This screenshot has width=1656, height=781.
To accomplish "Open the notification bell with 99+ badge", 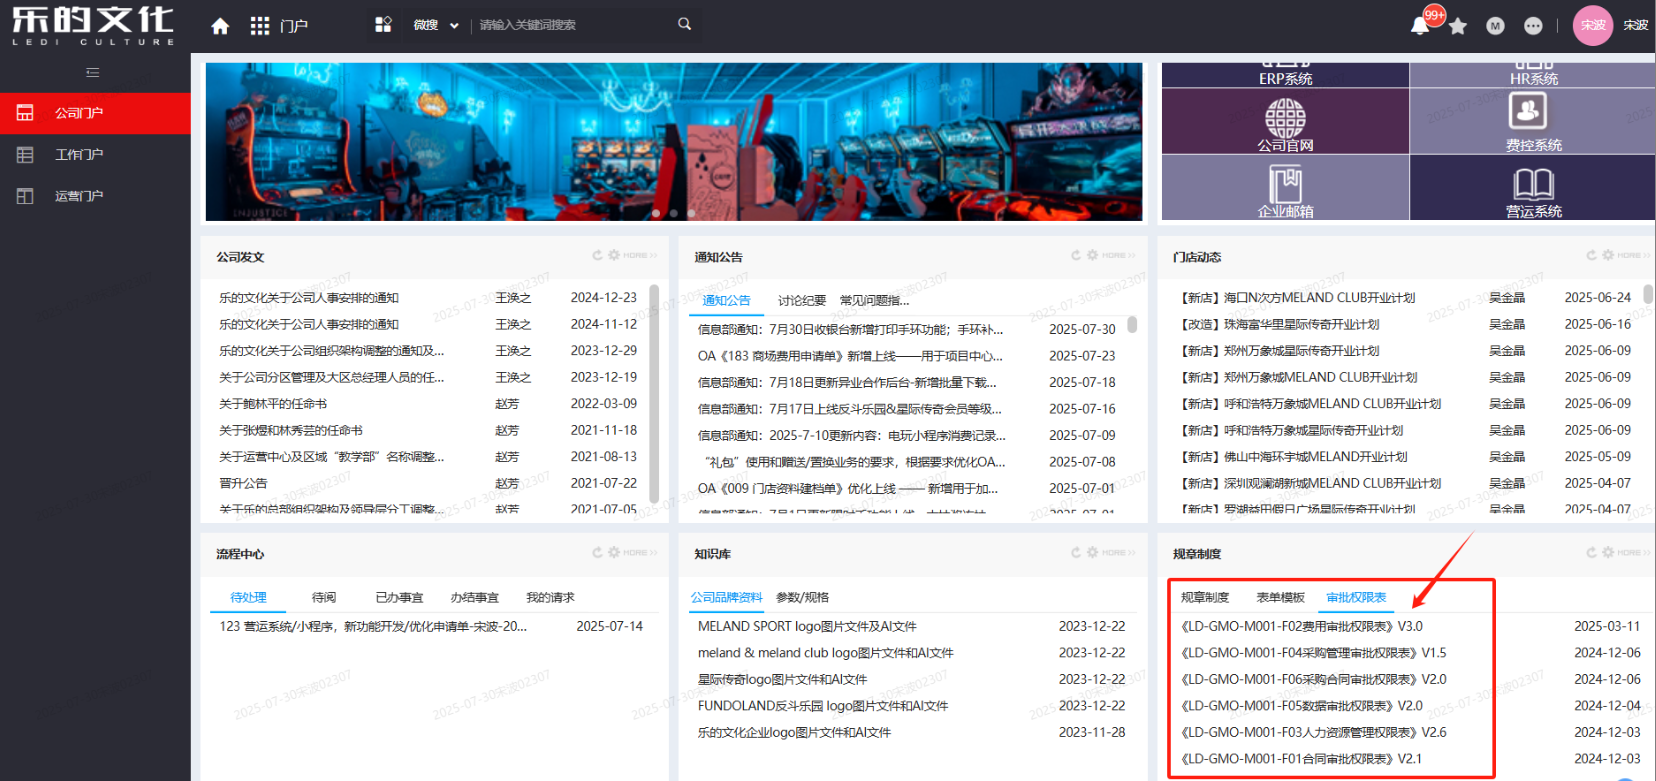I will point(1420,26).
